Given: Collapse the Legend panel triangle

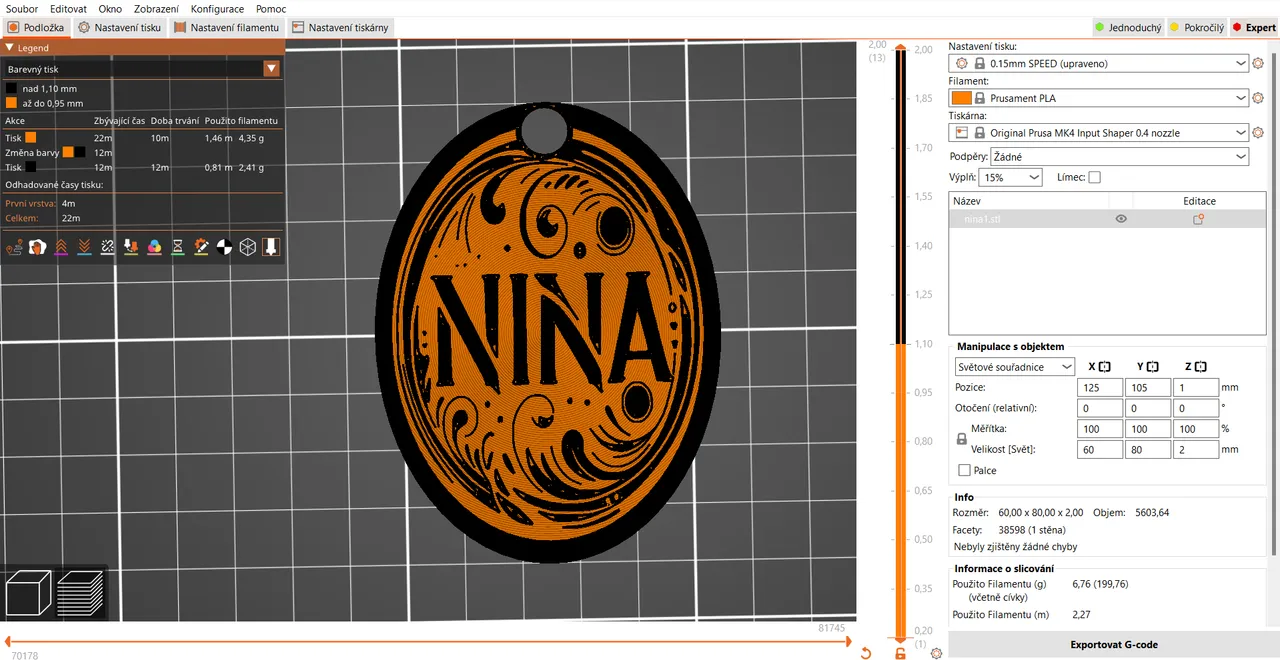Looking at the screenshot, I should [x=9, y=47].
